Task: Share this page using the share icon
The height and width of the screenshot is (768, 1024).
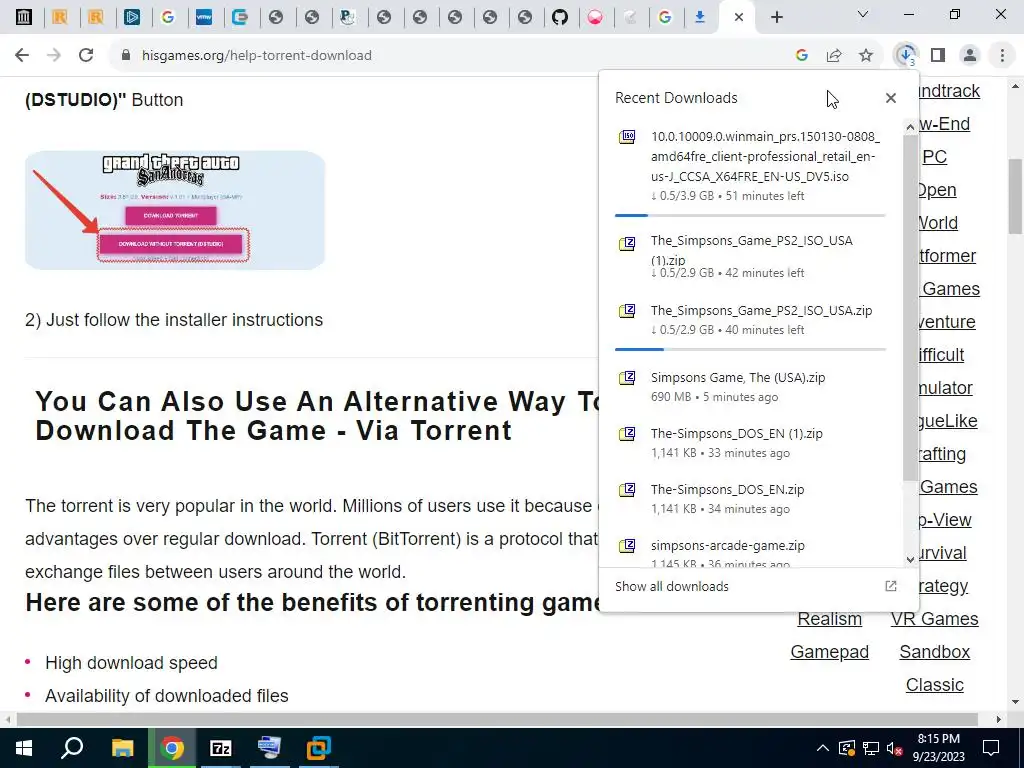Action: (x=834, y=56)
